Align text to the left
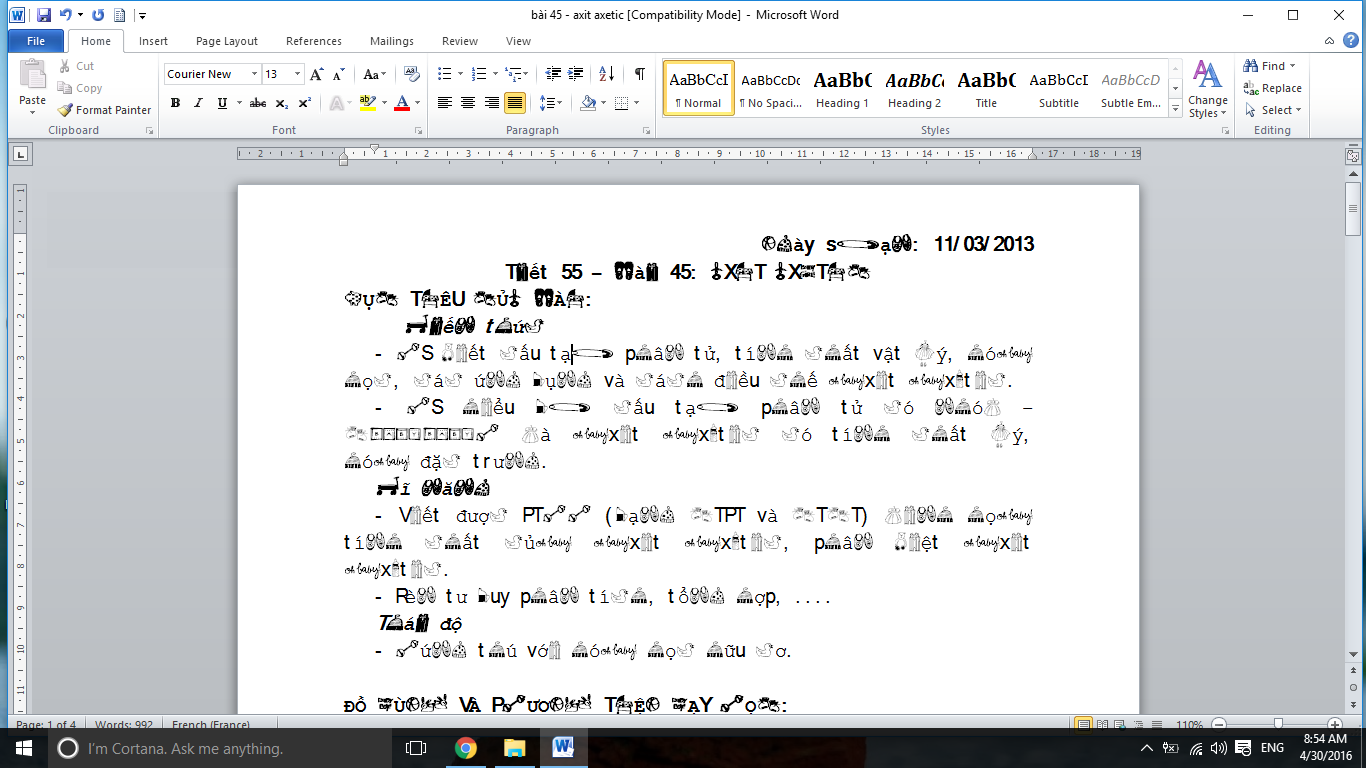The height and width of the screenshot is (768, 1366). tap(445, 103)
